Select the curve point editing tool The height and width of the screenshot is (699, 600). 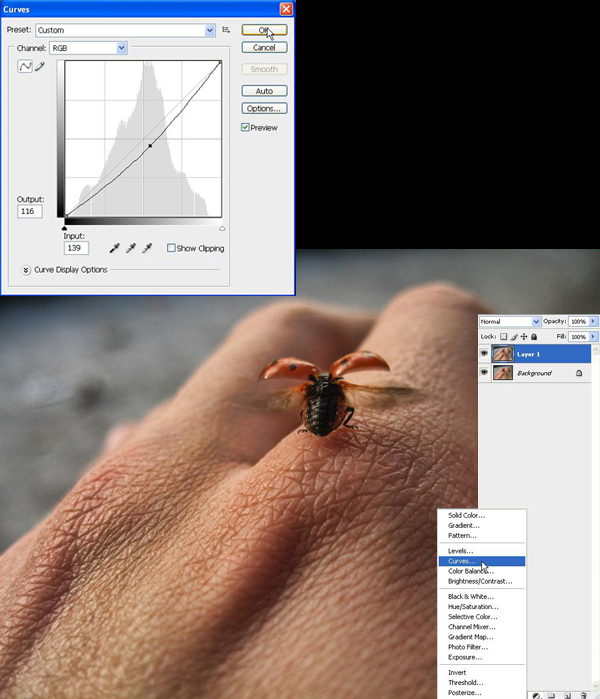click(25, 66)
